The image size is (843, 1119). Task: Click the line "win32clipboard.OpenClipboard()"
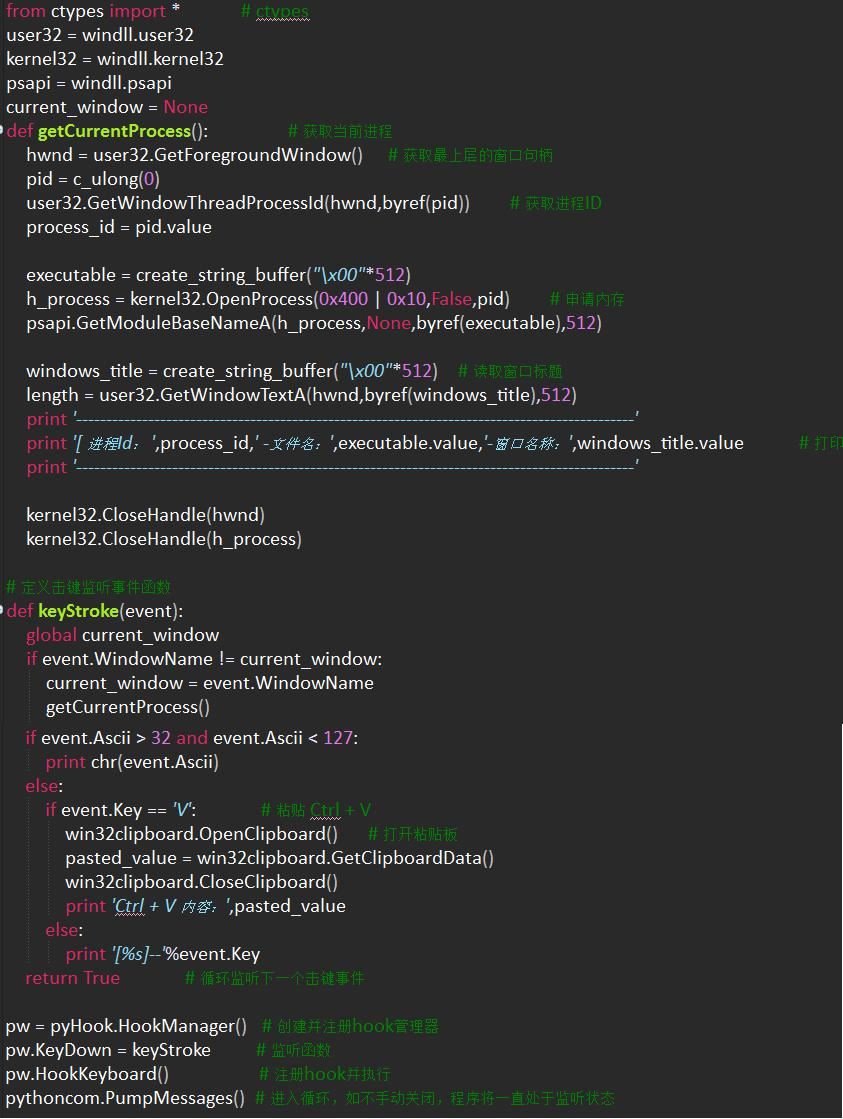click(201, 834)
